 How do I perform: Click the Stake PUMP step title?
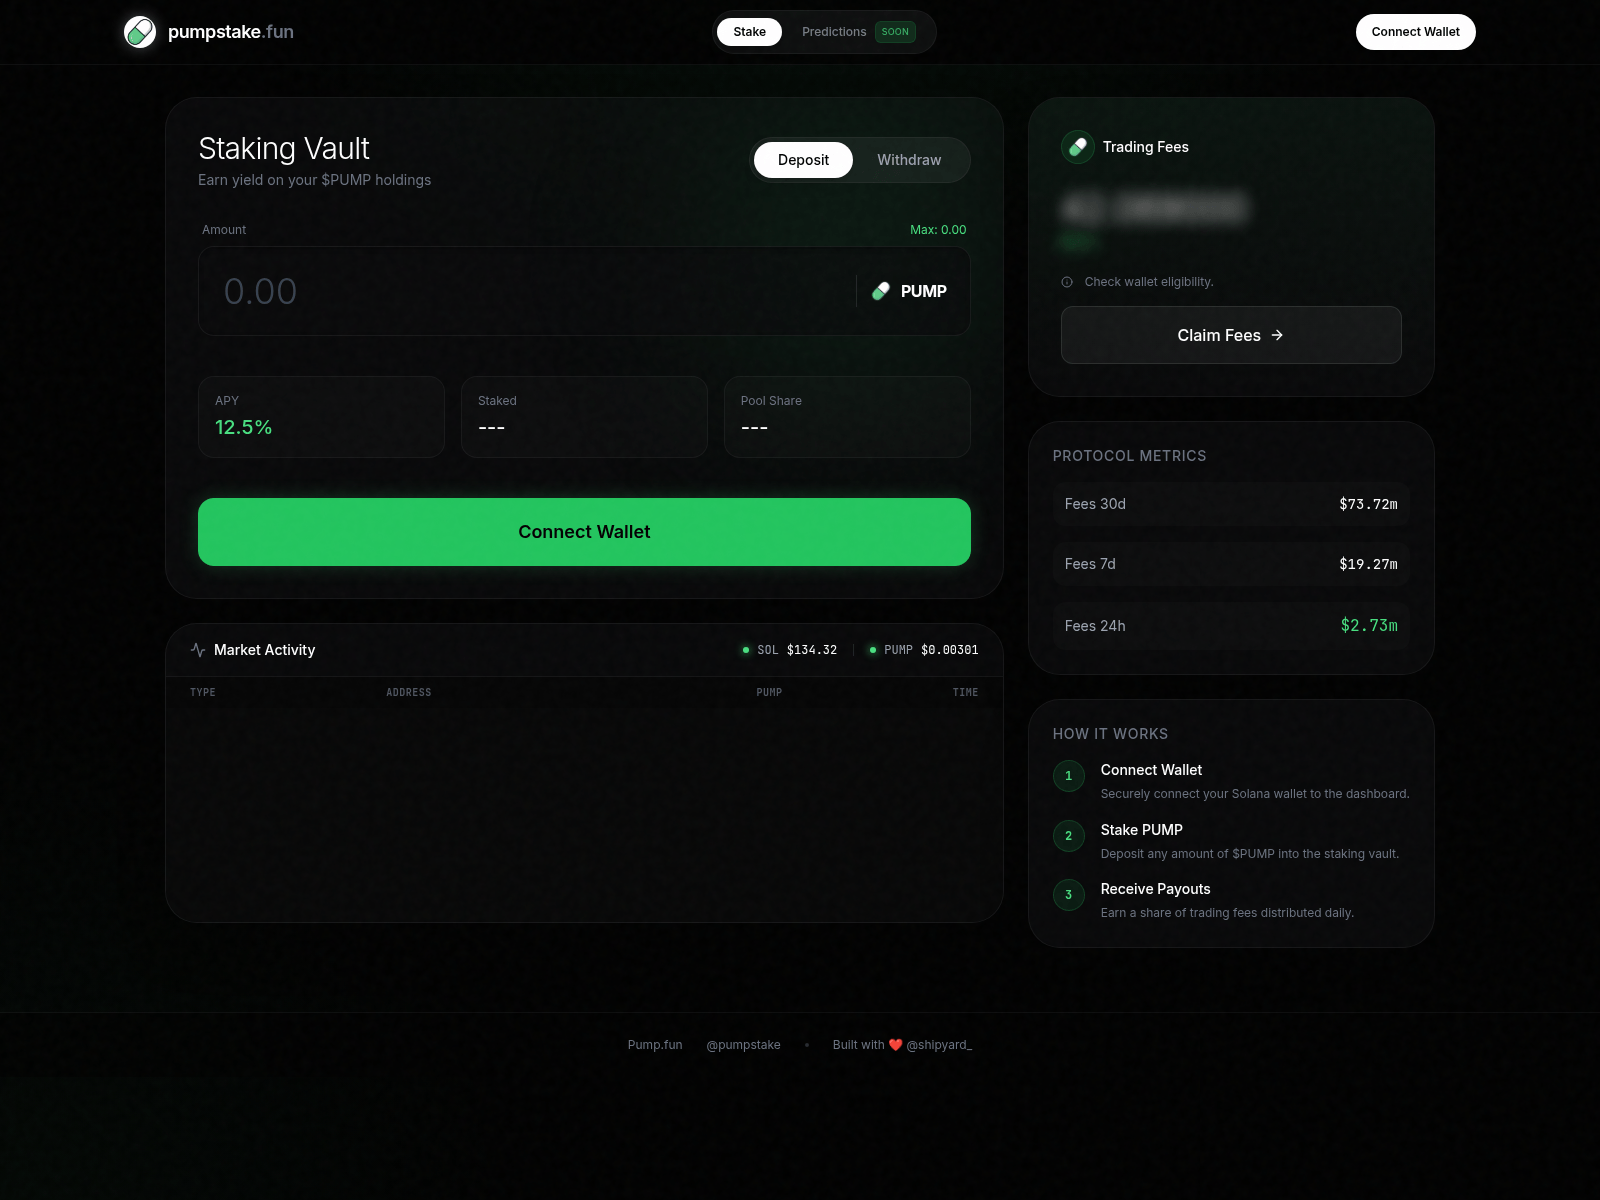point(1142,830)
